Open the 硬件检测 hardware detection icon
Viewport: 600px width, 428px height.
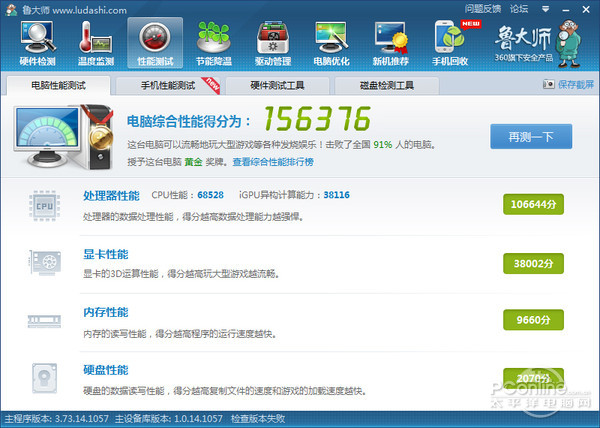[38, 43]
